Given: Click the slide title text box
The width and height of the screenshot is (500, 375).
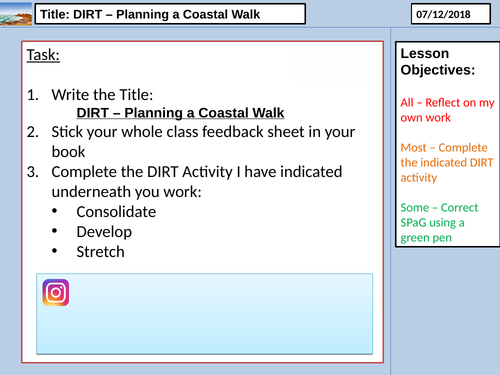Looking at the screenshot, I should (x=170, y=14).
